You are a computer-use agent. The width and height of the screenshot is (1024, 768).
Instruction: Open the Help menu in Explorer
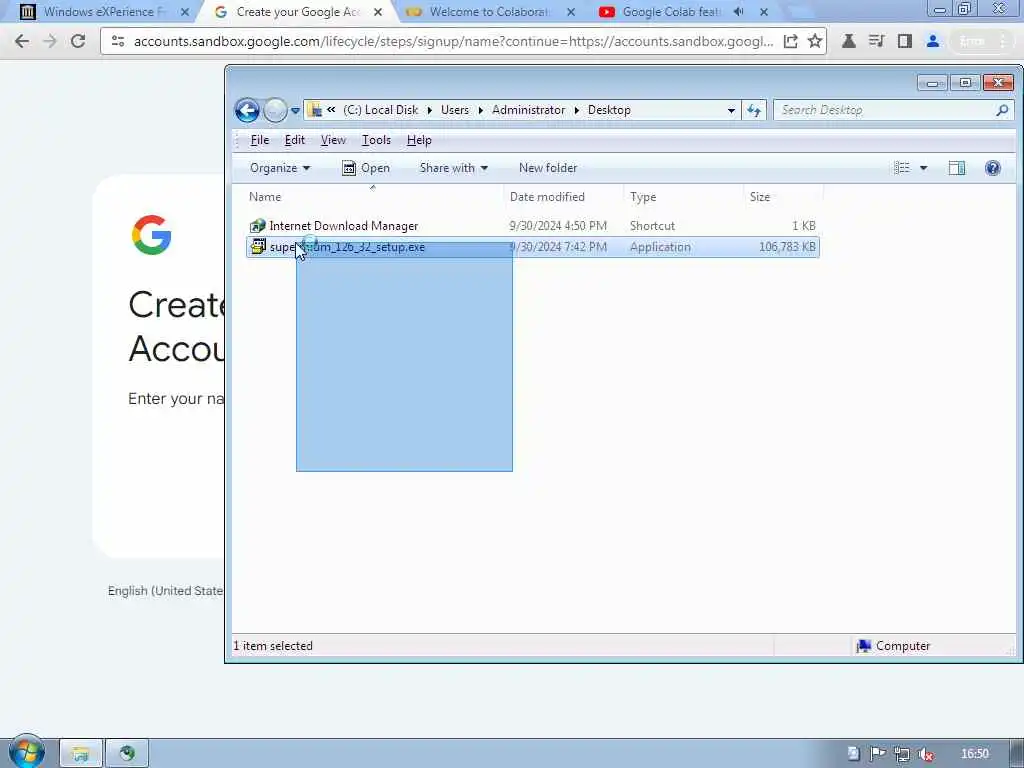point(419,140)
